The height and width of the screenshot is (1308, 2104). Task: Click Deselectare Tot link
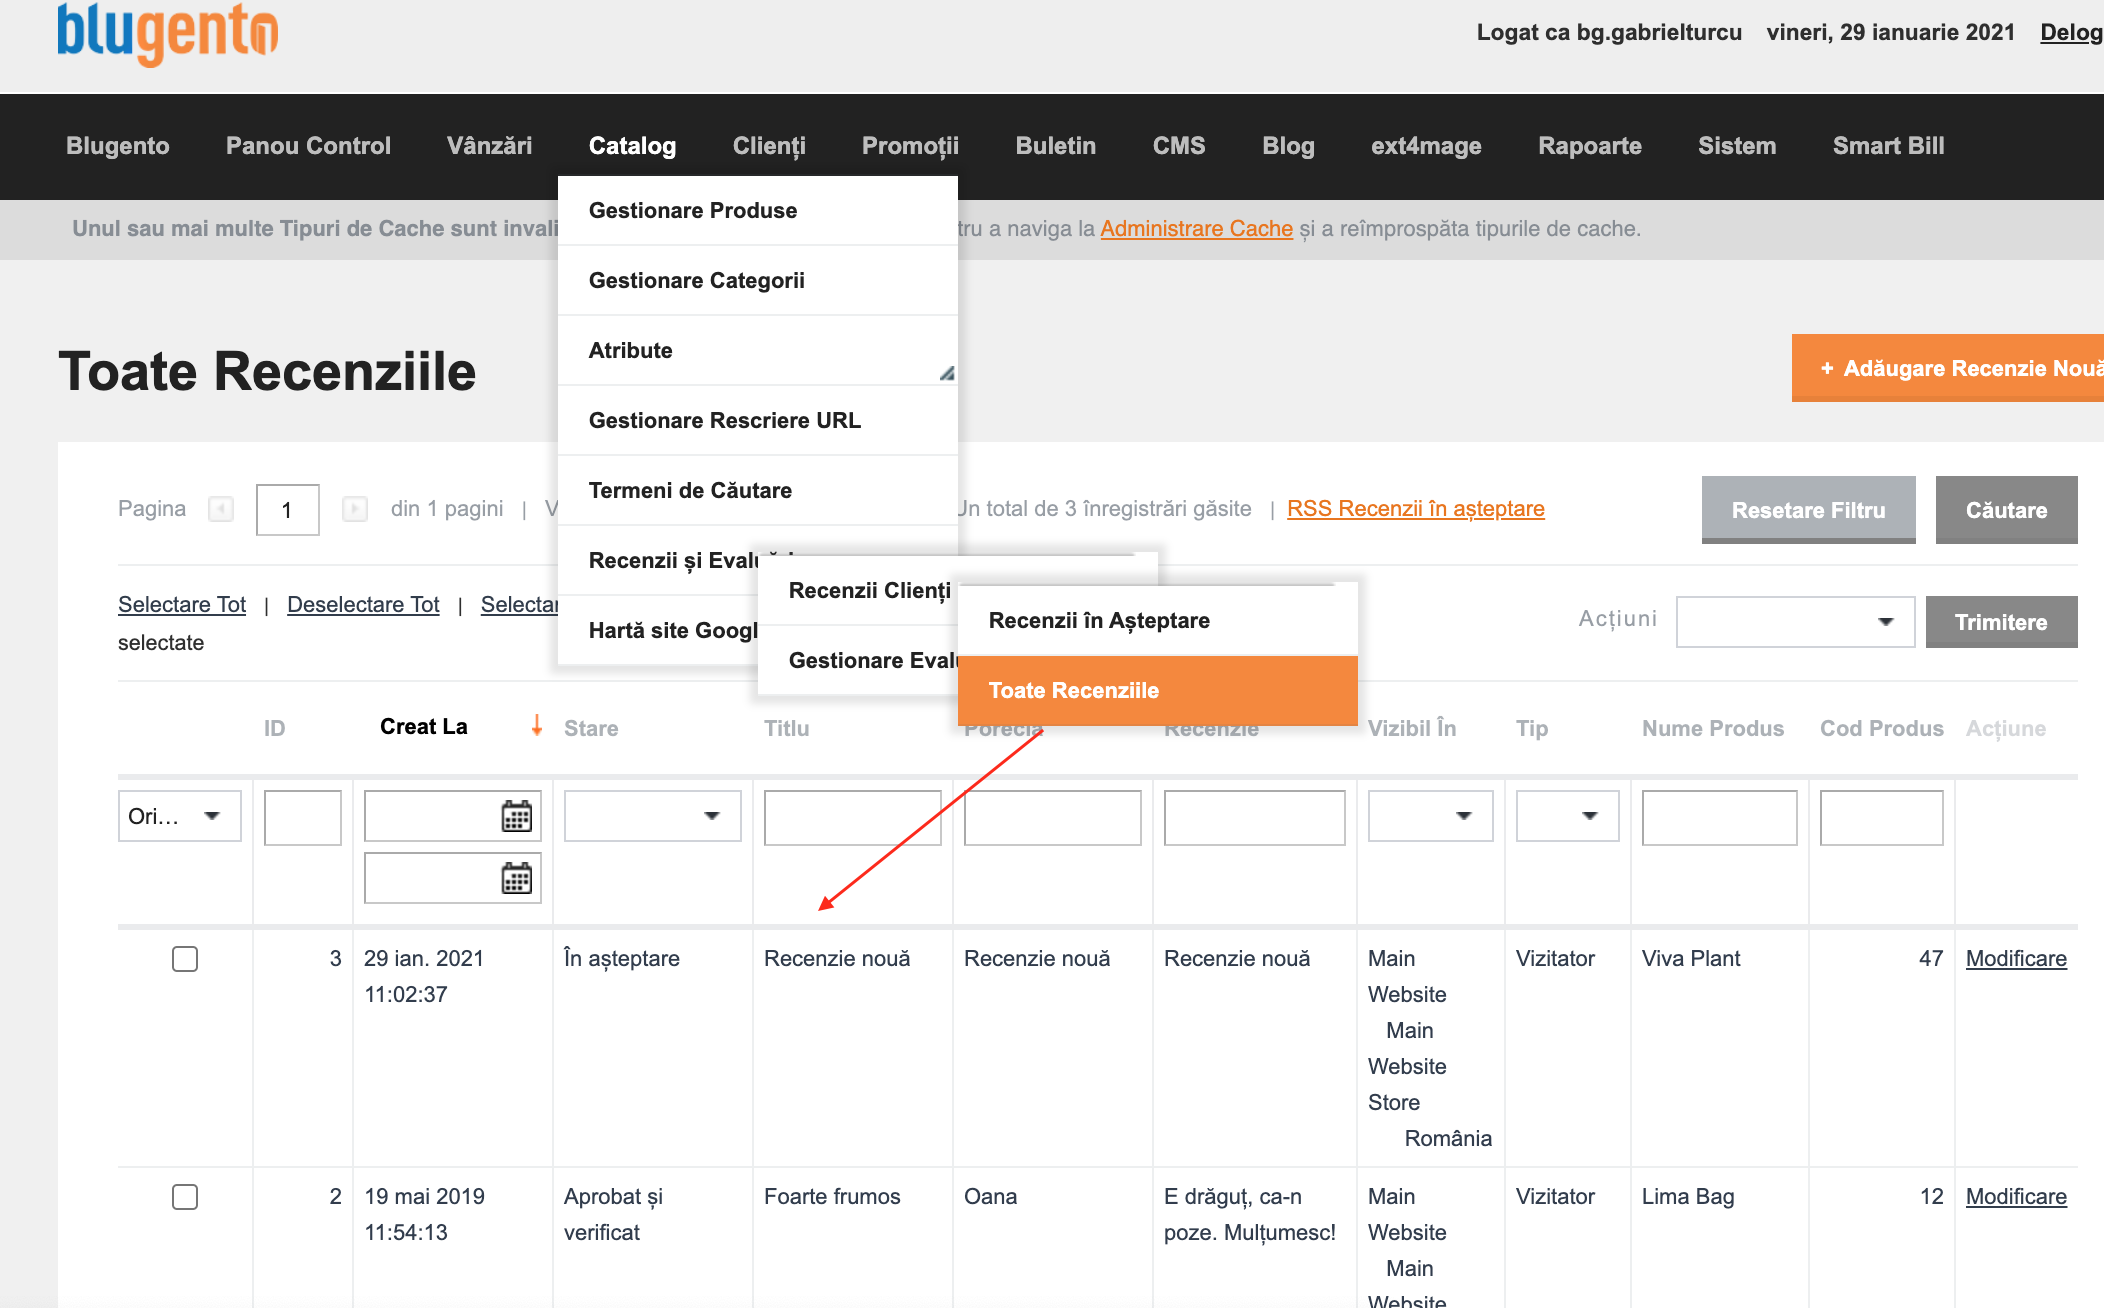[363, 604]
